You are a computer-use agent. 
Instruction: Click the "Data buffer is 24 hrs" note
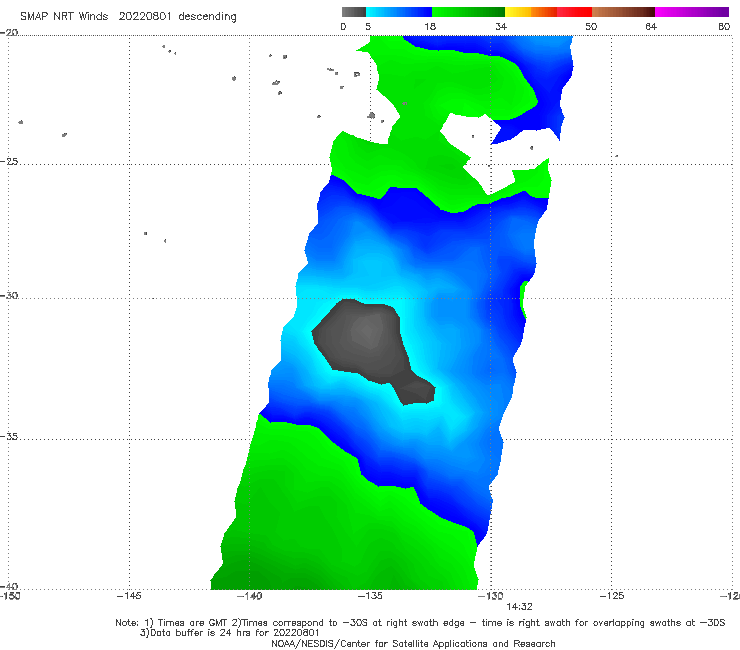coord(230,633)
